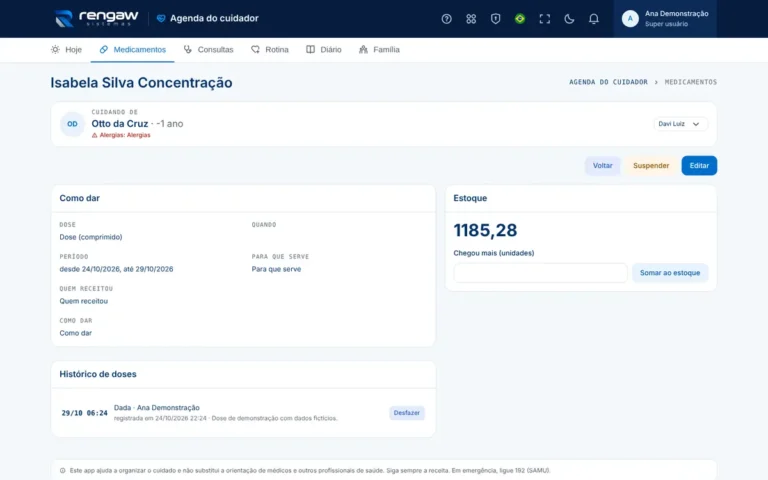Click Somar ao estoque button
The height and width of the screenshot is (480, 768).
click(670, 273)
